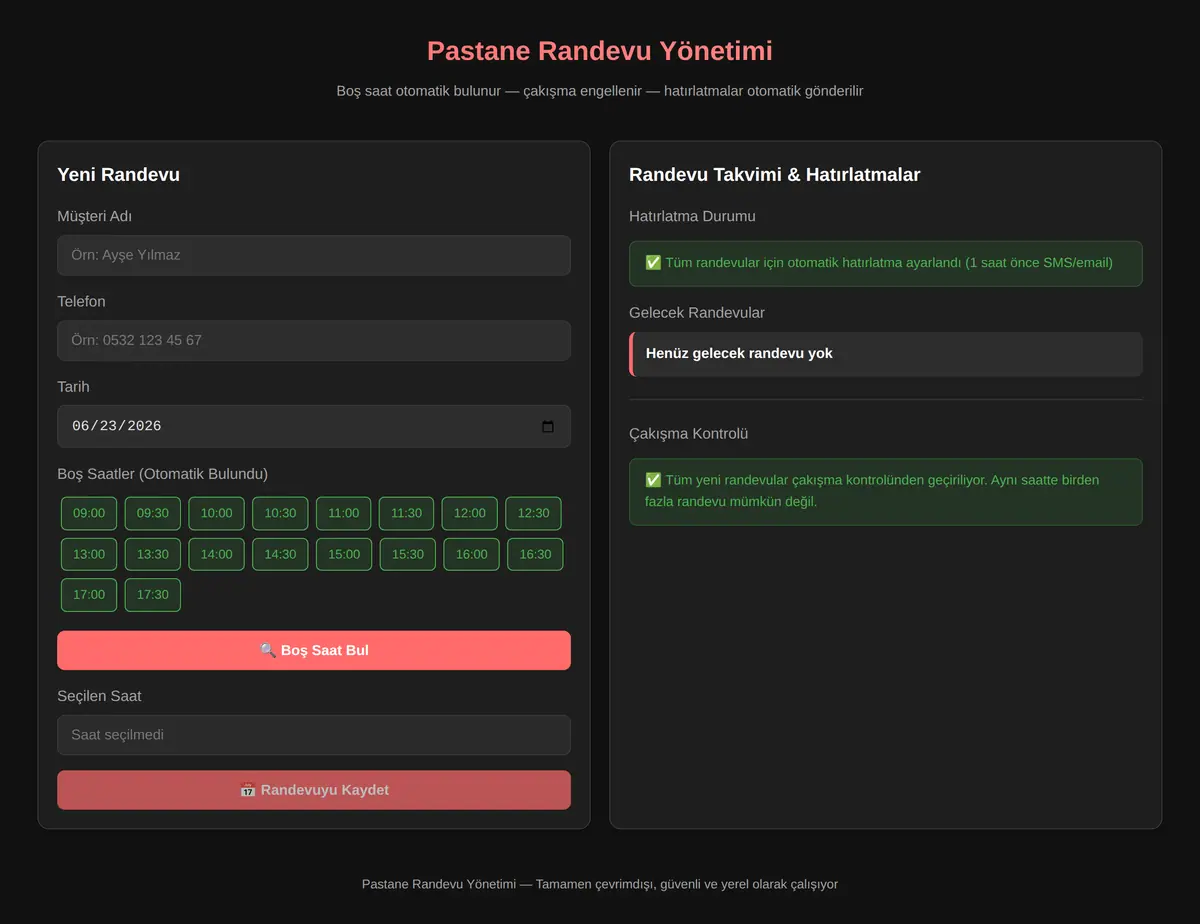The image size is (1200, 924).
Task: Click the date value 06/23/2026
Action: [x=116, y=427]
